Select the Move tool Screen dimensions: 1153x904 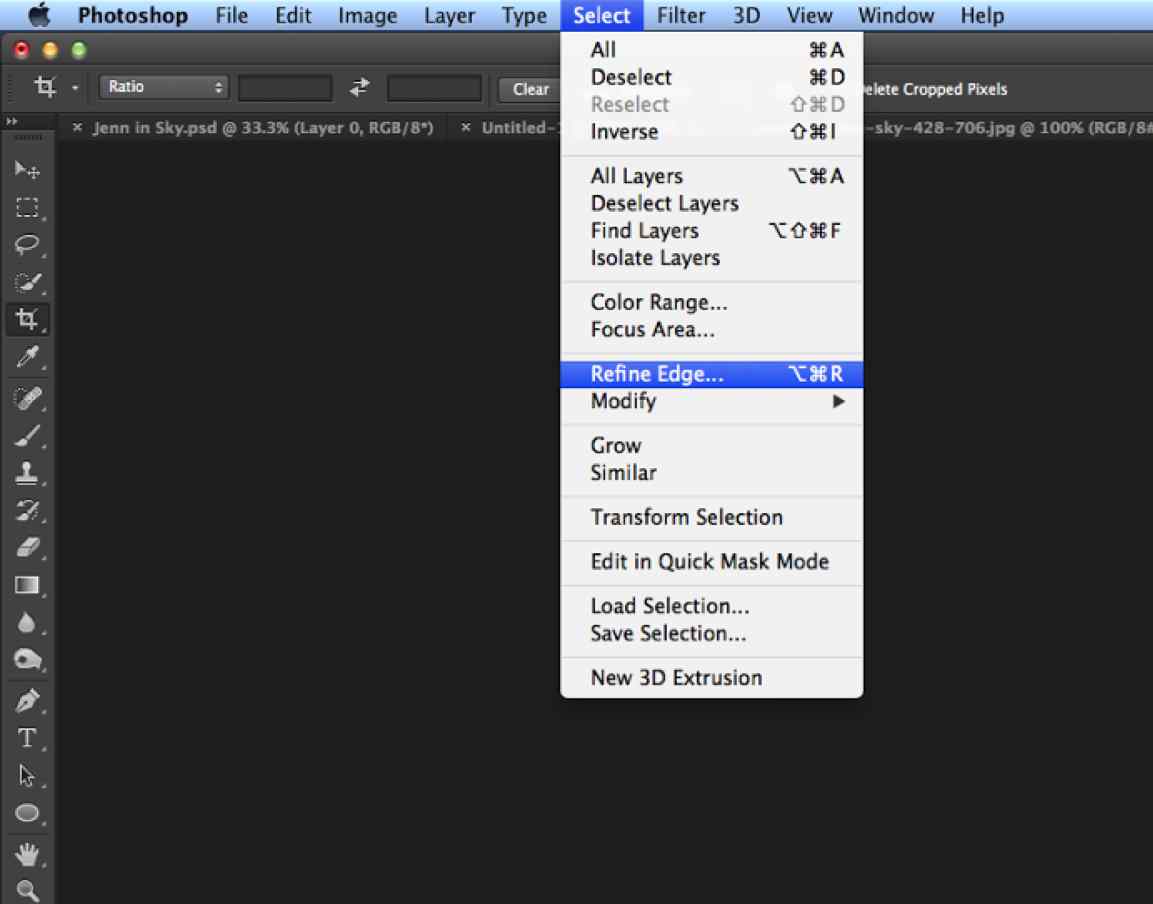[x=27, y=170]
